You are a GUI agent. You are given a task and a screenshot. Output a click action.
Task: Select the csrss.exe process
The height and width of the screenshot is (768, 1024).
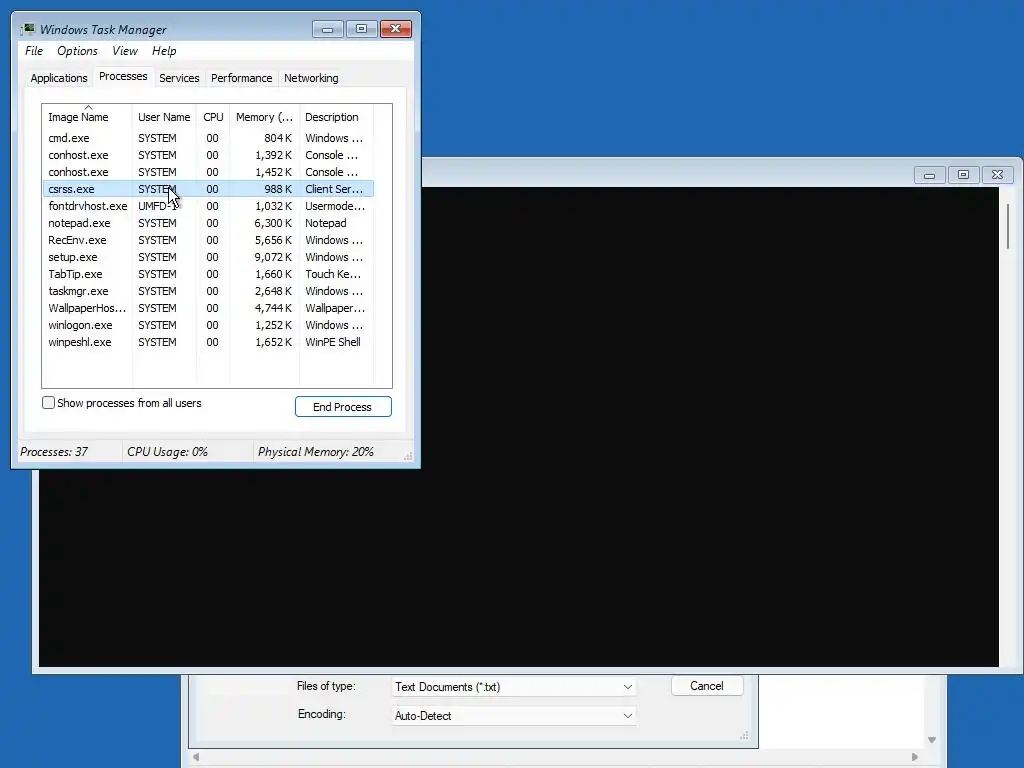click(208, 189)
